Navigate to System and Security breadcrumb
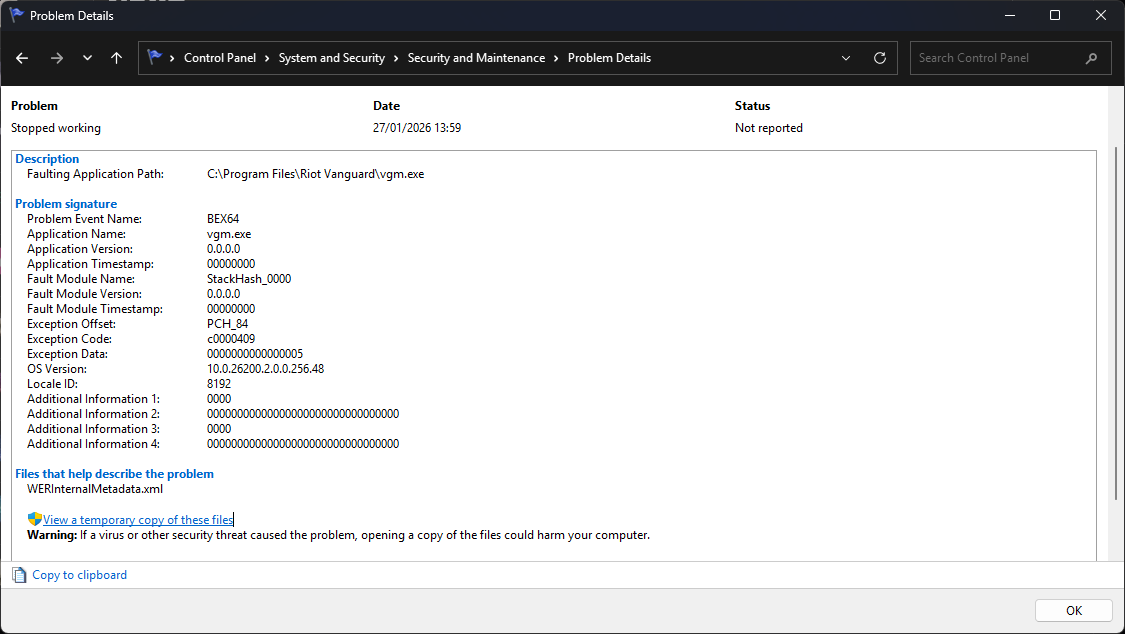Viewport: 1125px width, 634px height. [x=331, y=58]
